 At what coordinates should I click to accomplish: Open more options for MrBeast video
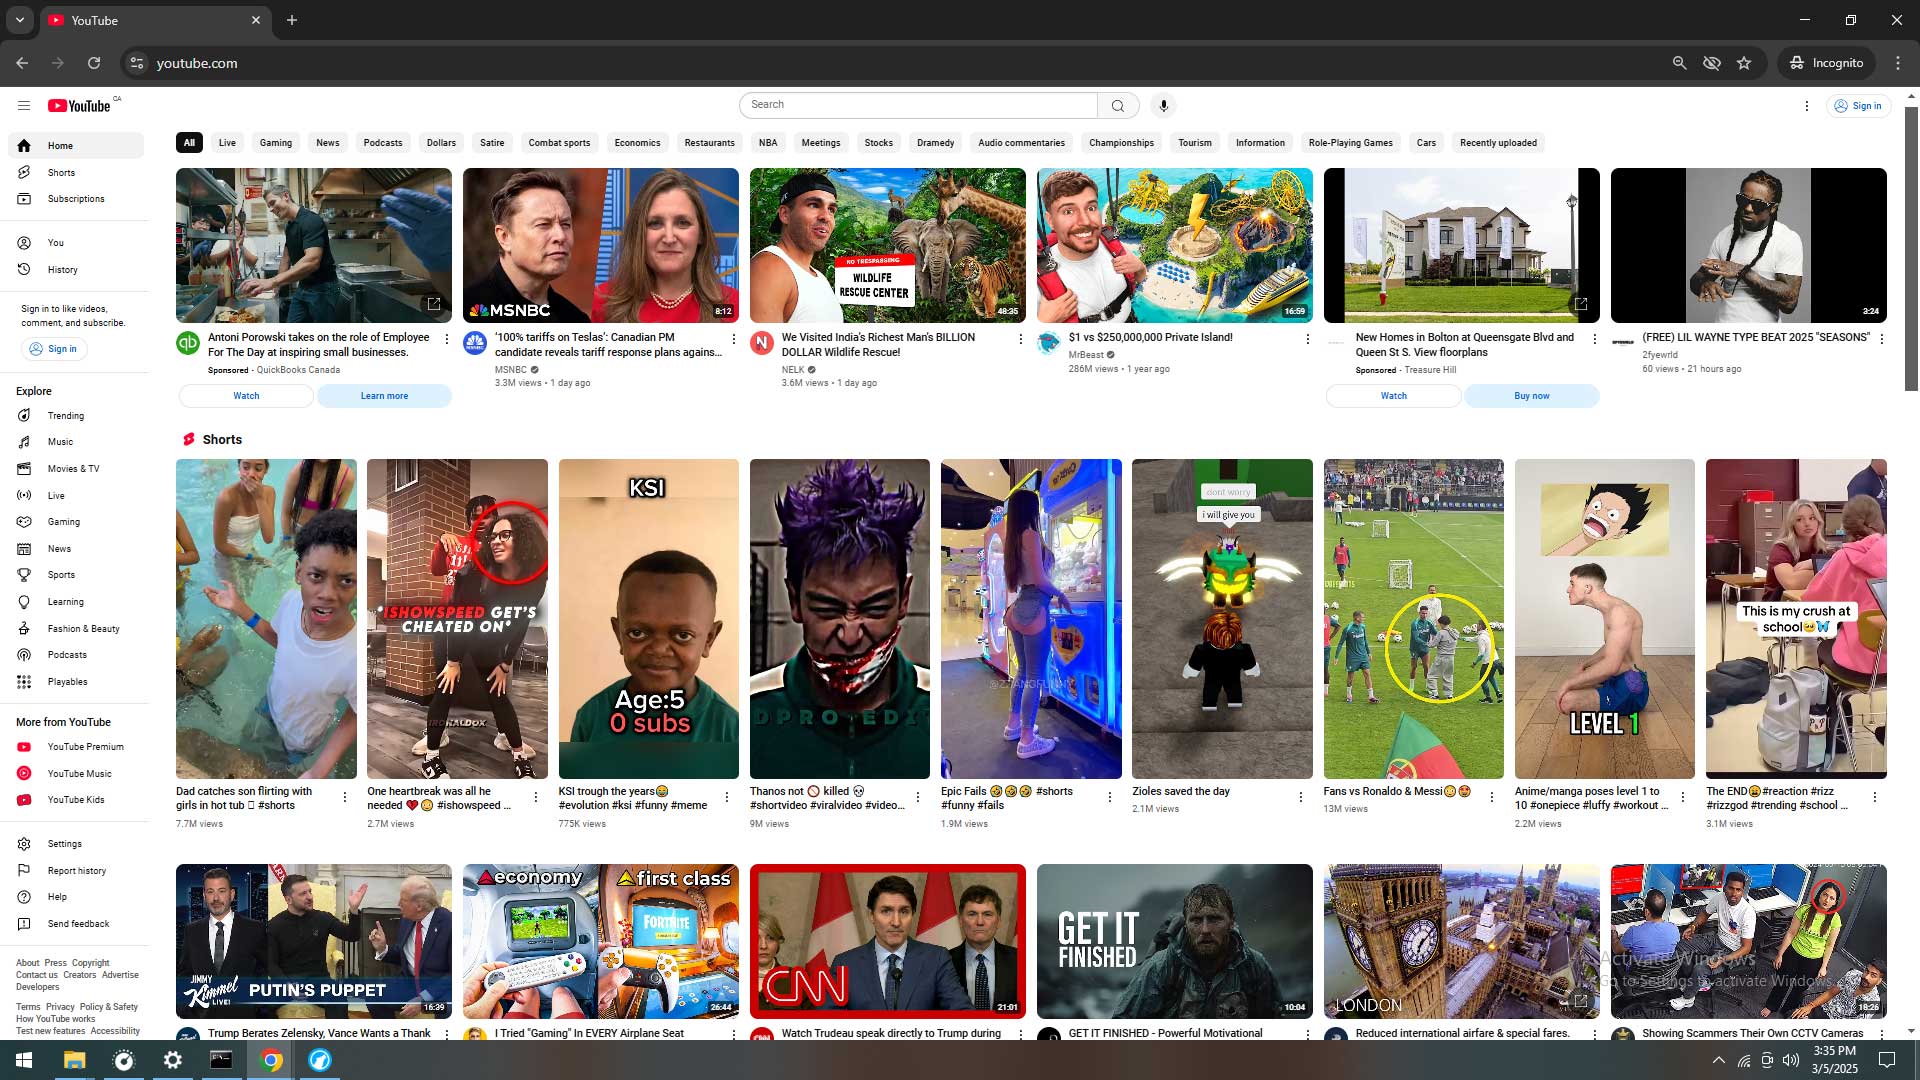[x=1307, y=339]
